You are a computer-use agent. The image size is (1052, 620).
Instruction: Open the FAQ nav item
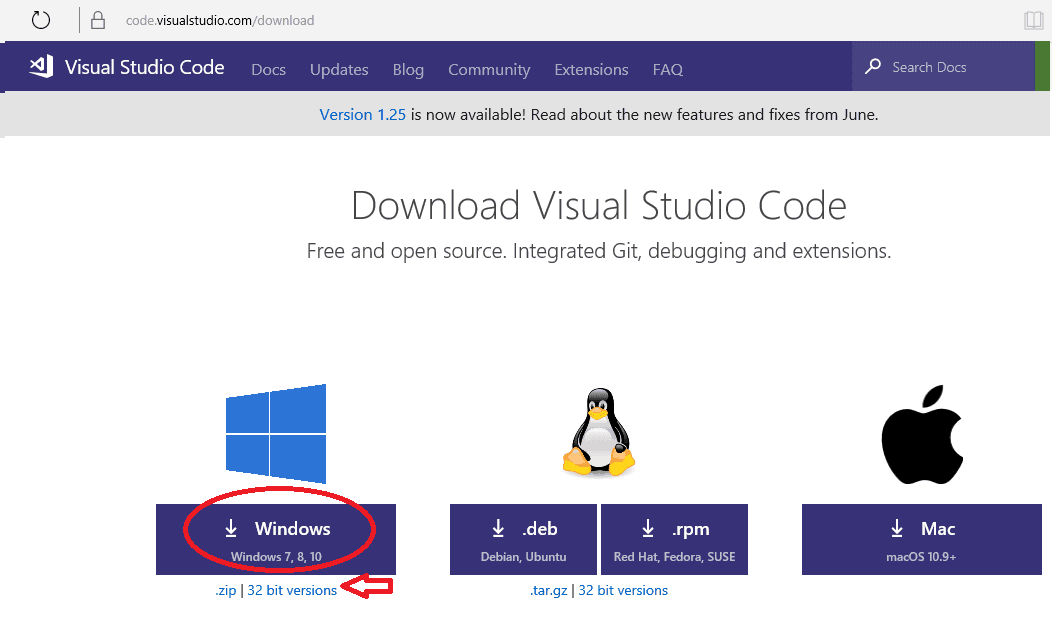pos(668,69)
